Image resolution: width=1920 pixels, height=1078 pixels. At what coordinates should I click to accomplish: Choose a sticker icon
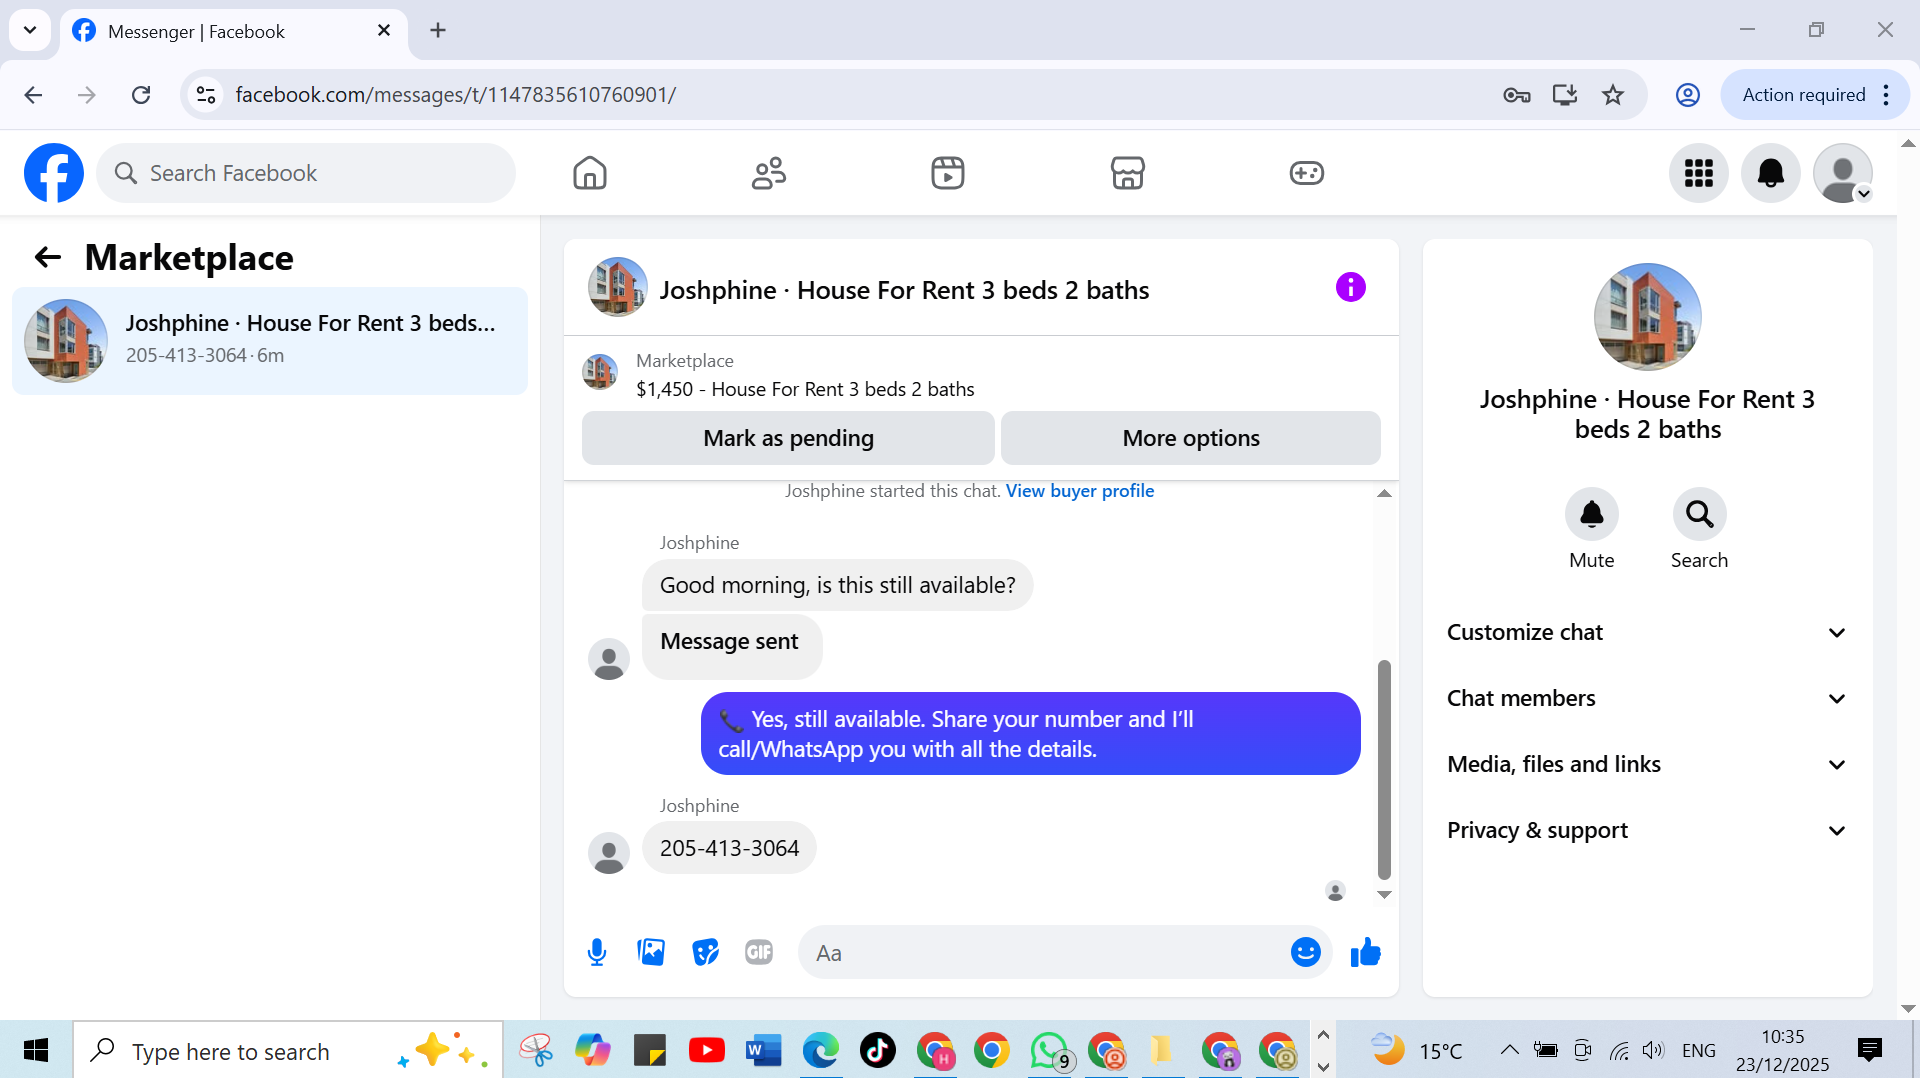(x=705, y=953)
